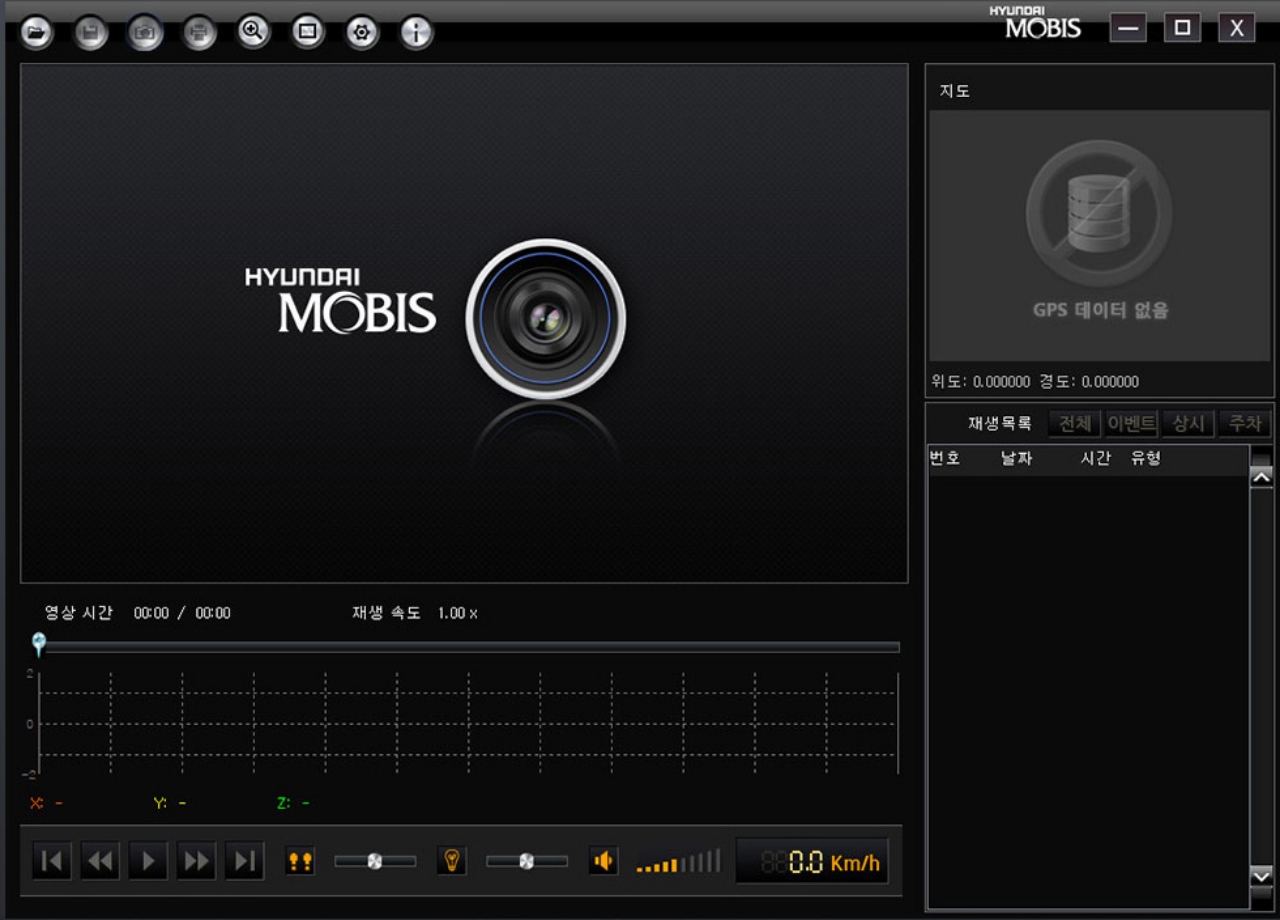Adjust the slider beside the light bulb icon
This screenshot has height=920, width=1280.
pos(527,861)
